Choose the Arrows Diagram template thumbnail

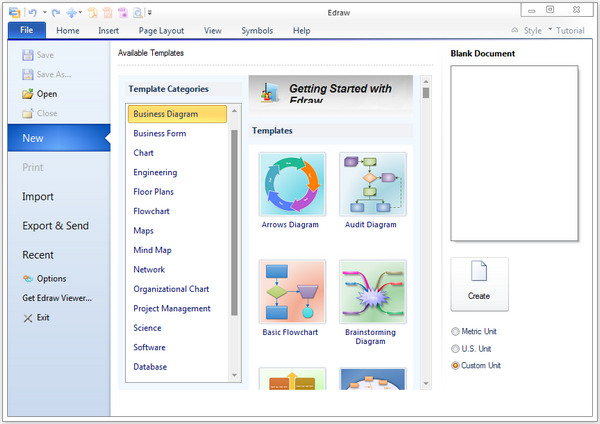(292, 184)
